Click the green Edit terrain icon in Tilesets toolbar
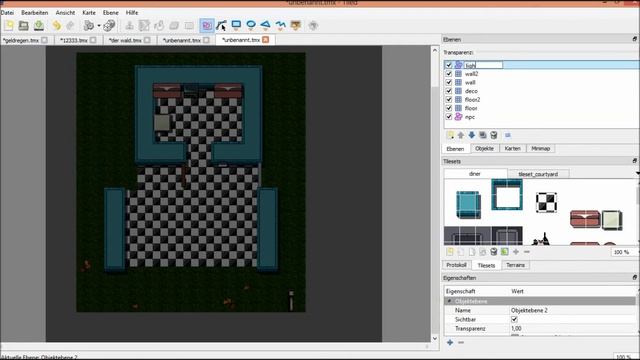Image resolution: width=640 pixels, height=360 pixels. pos(505,252)
